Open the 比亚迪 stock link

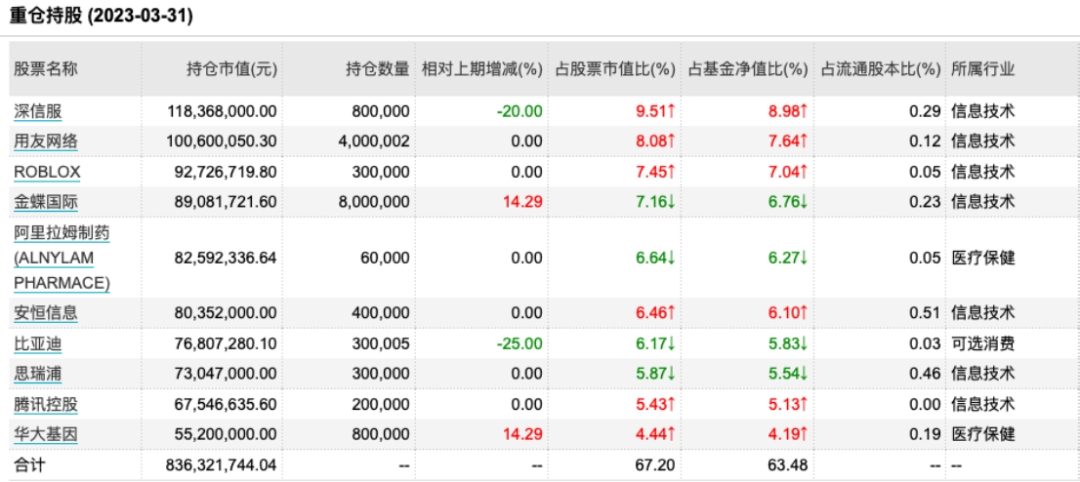[x=37, y=344]
